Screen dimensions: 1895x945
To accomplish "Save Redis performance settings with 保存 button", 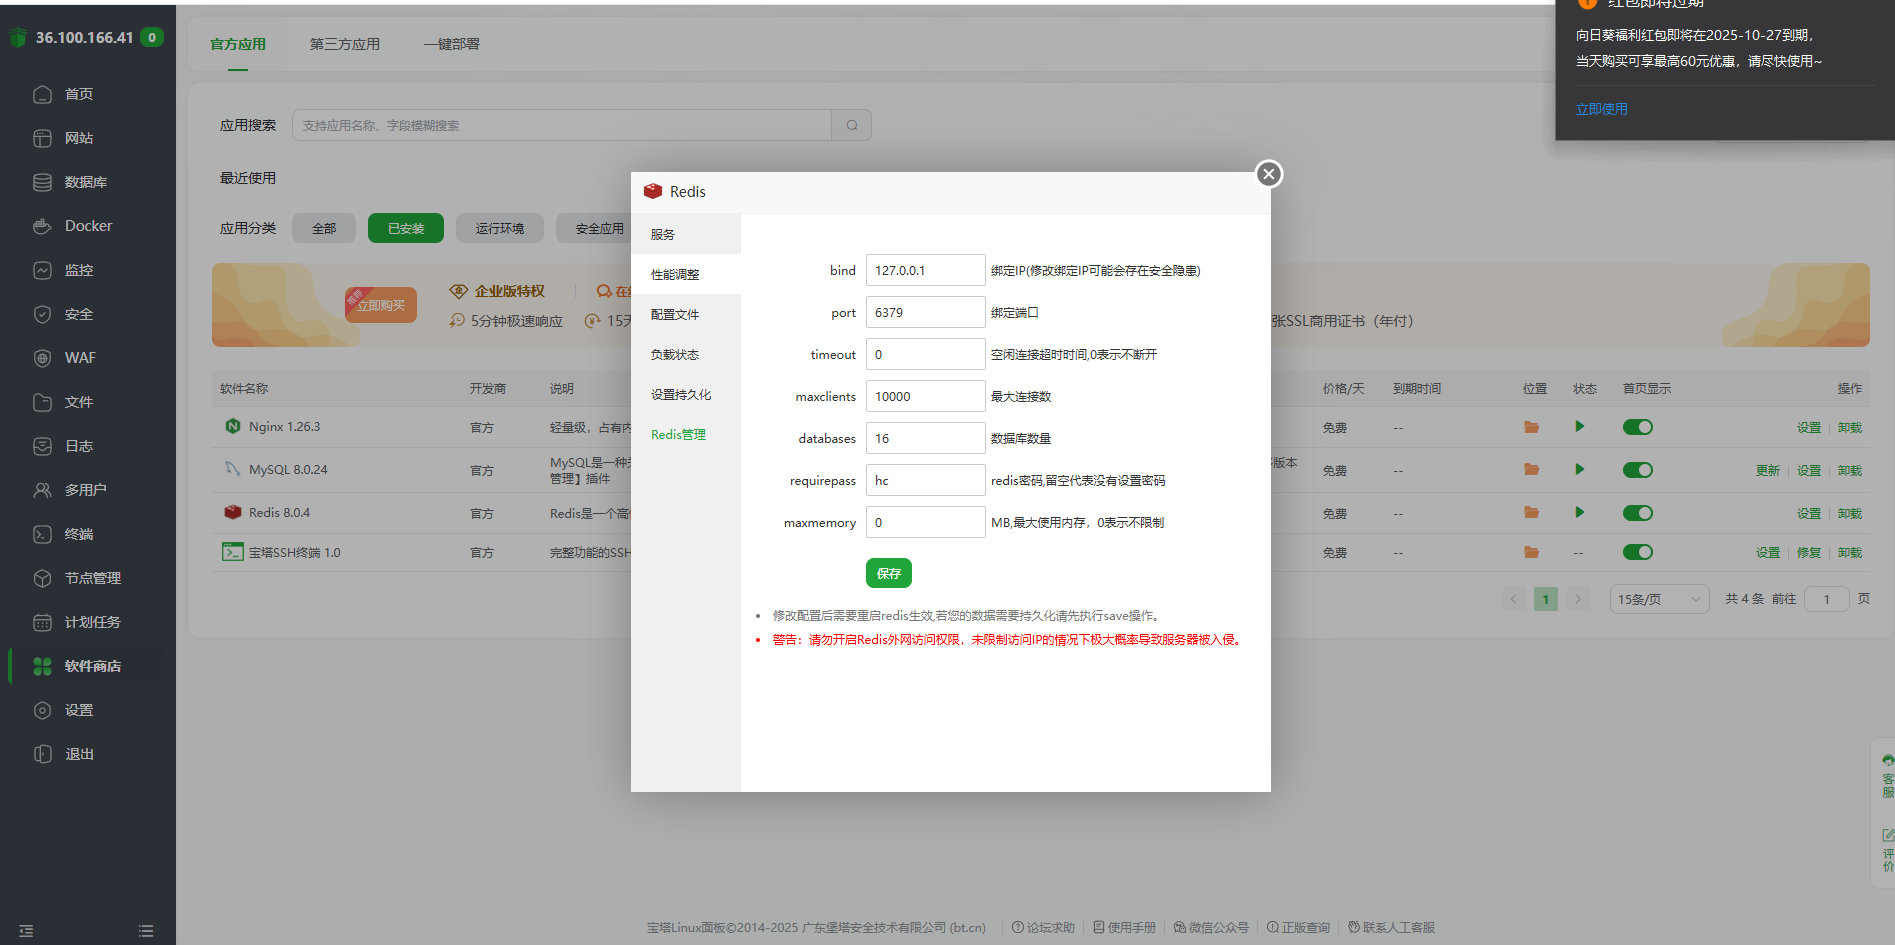I will [x=888, y=572].
